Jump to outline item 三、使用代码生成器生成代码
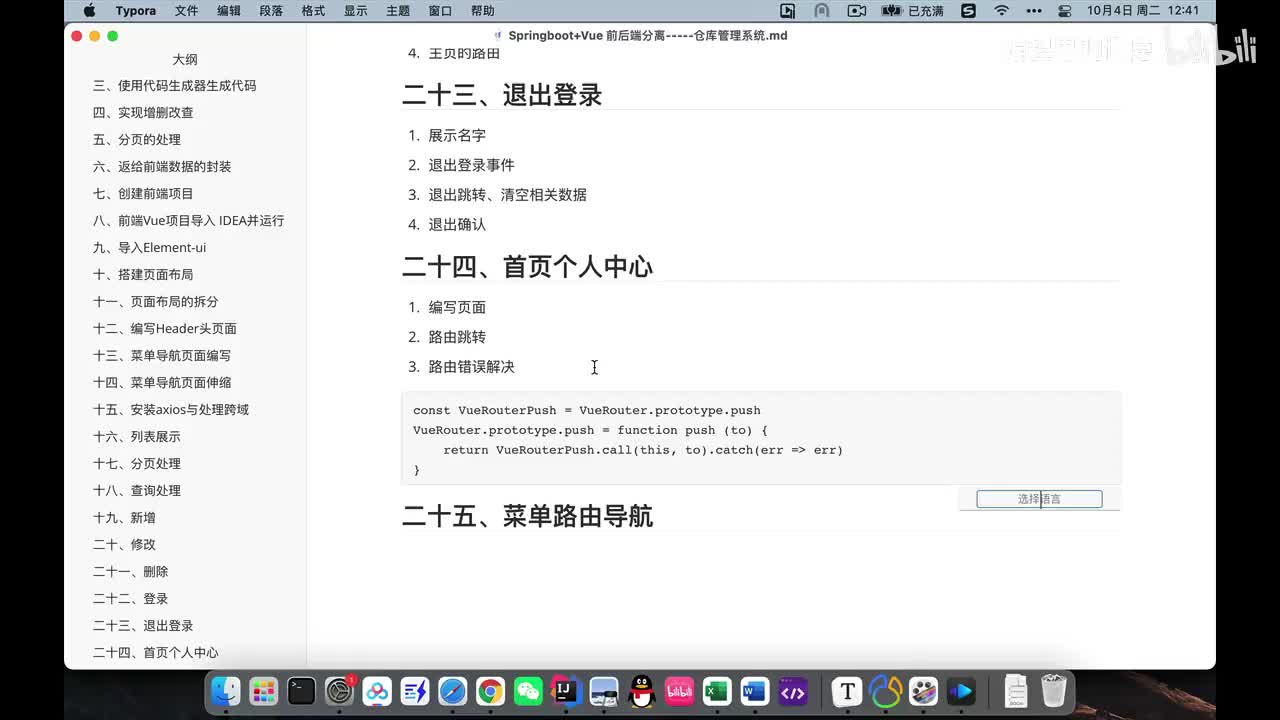Screen dimensions: 1280x720 174,86
